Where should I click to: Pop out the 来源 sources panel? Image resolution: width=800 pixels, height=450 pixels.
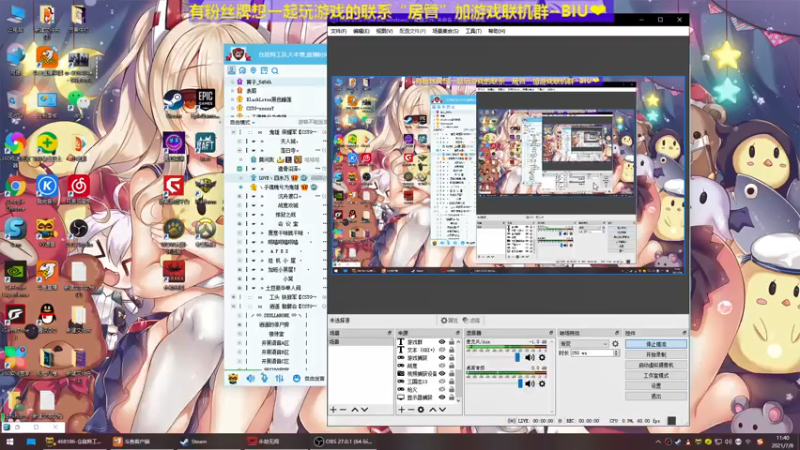click(x=458, y=333)
